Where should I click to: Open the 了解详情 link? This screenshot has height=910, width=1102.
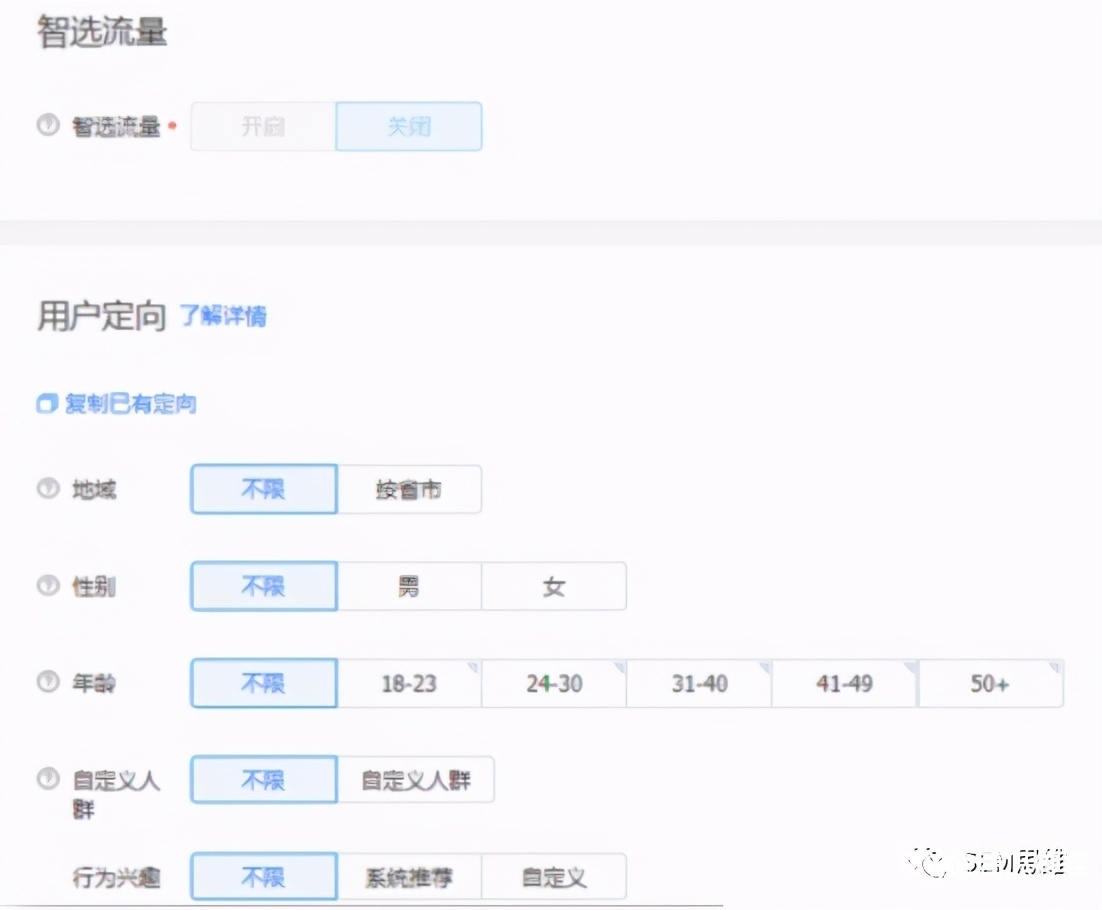pyautogui.click(x=223, y=316)
